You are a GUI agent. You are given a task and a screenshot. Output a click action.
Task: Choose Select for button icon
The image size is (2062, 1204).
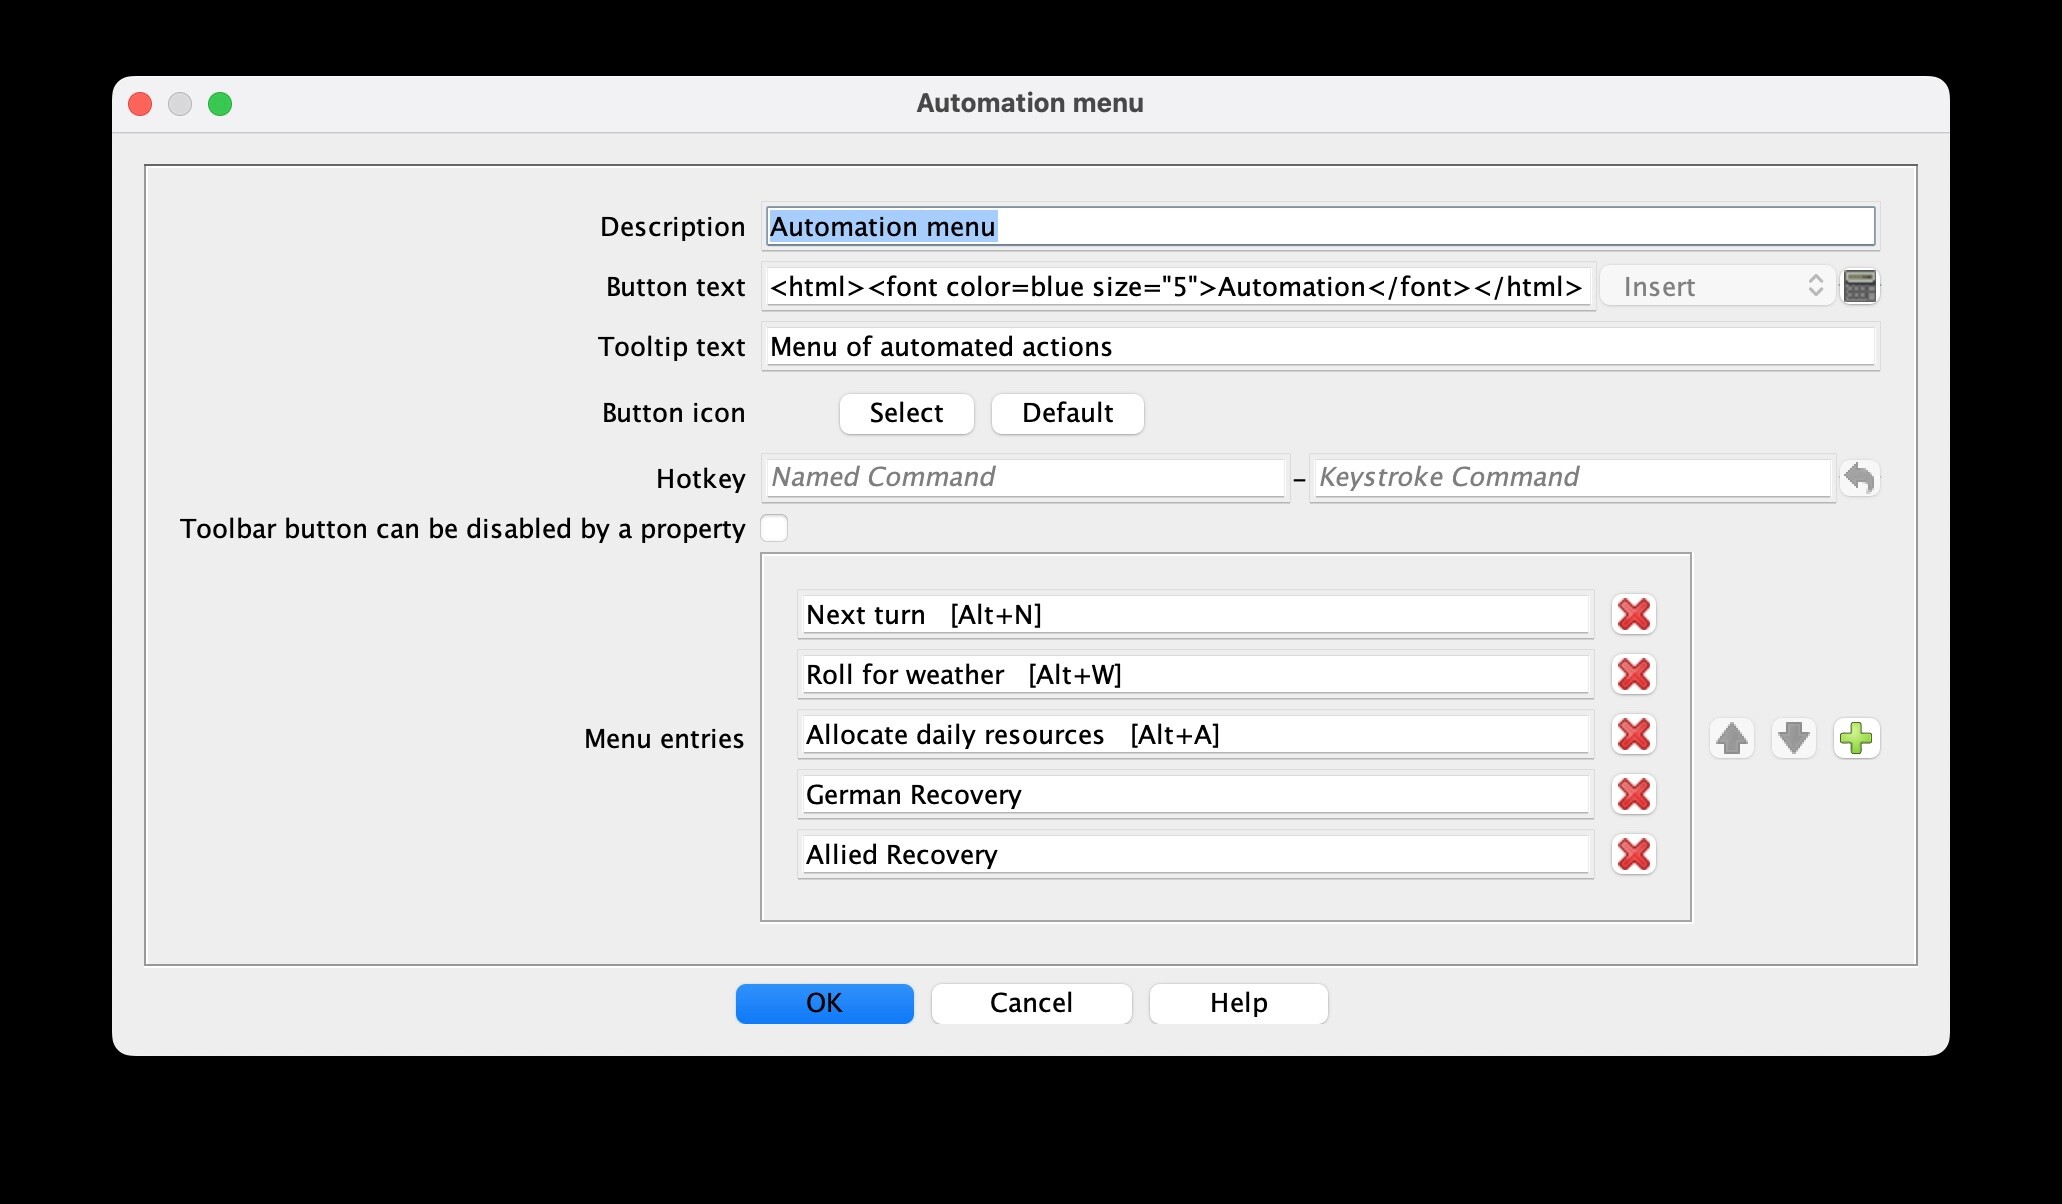pyautogui.click(x=907, y=413)
